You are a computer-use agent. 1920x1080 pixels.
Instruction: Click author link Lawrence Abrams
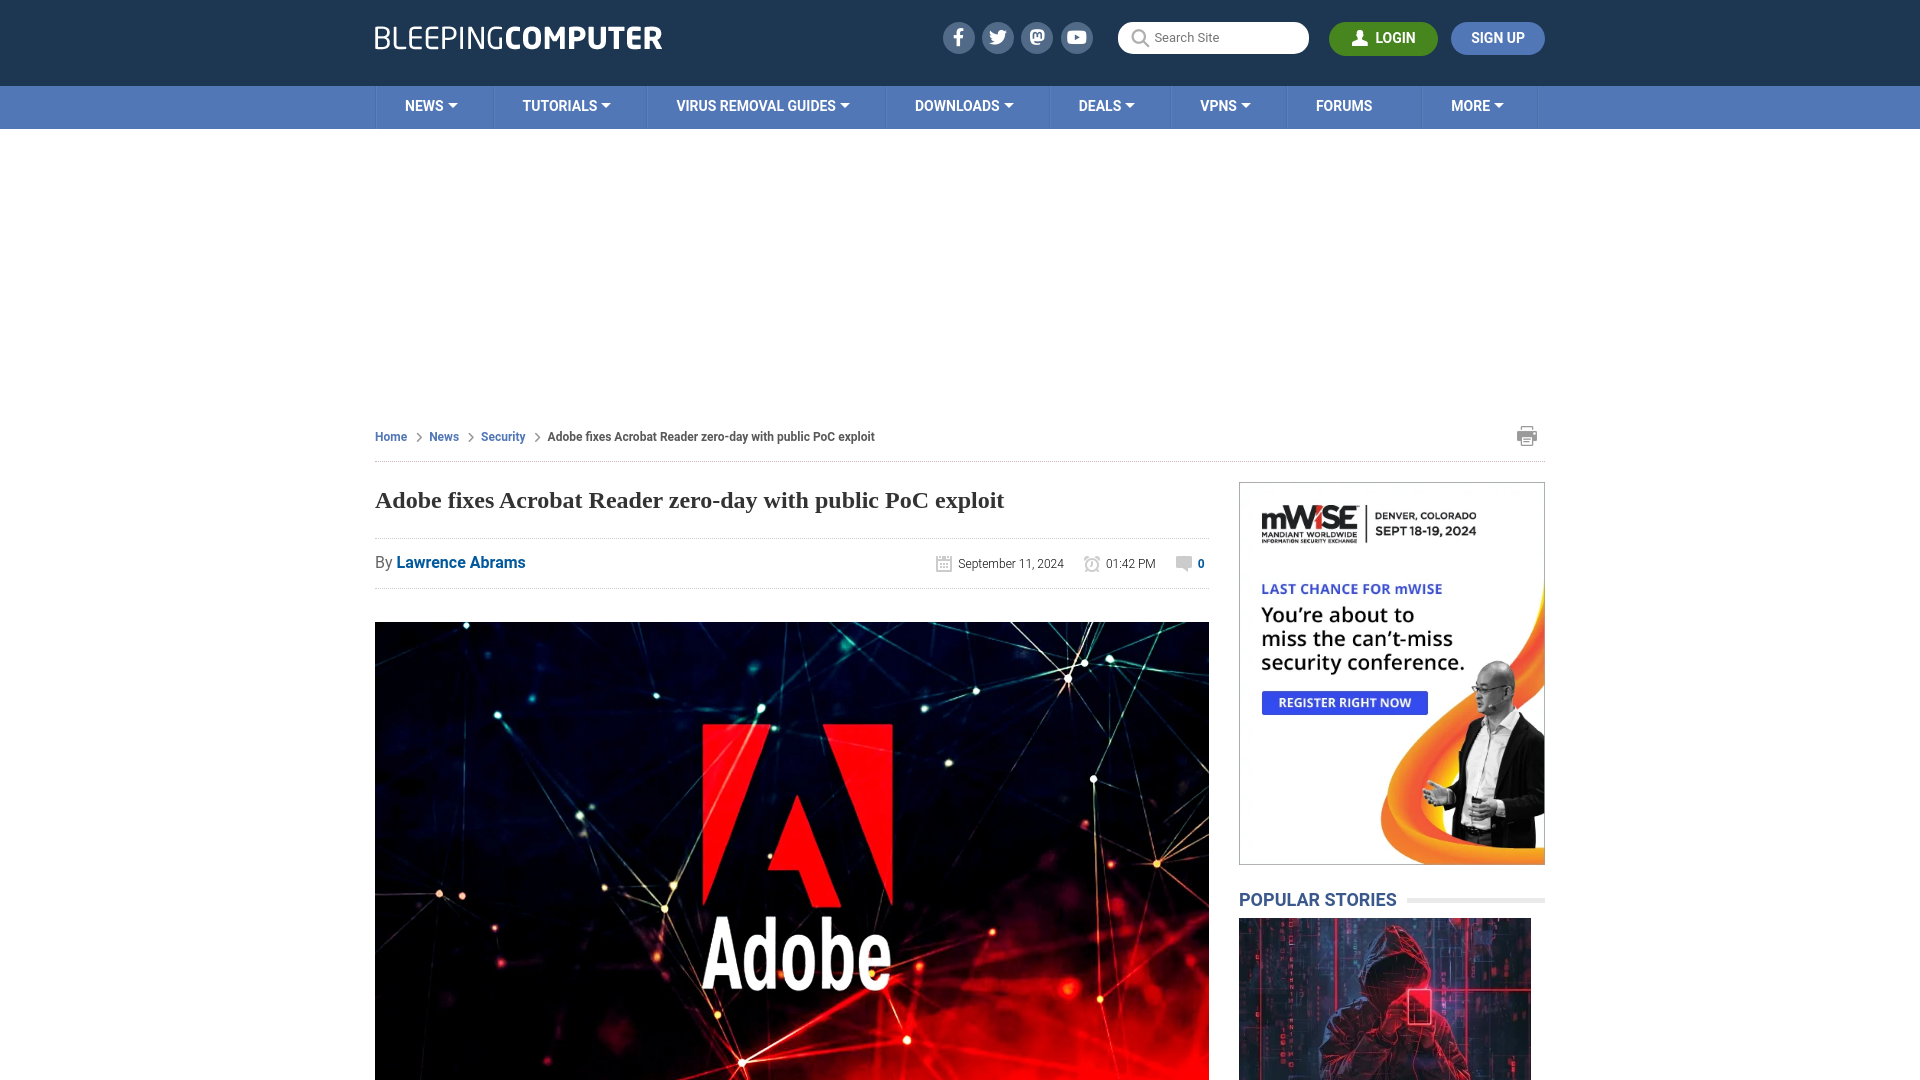460,562
